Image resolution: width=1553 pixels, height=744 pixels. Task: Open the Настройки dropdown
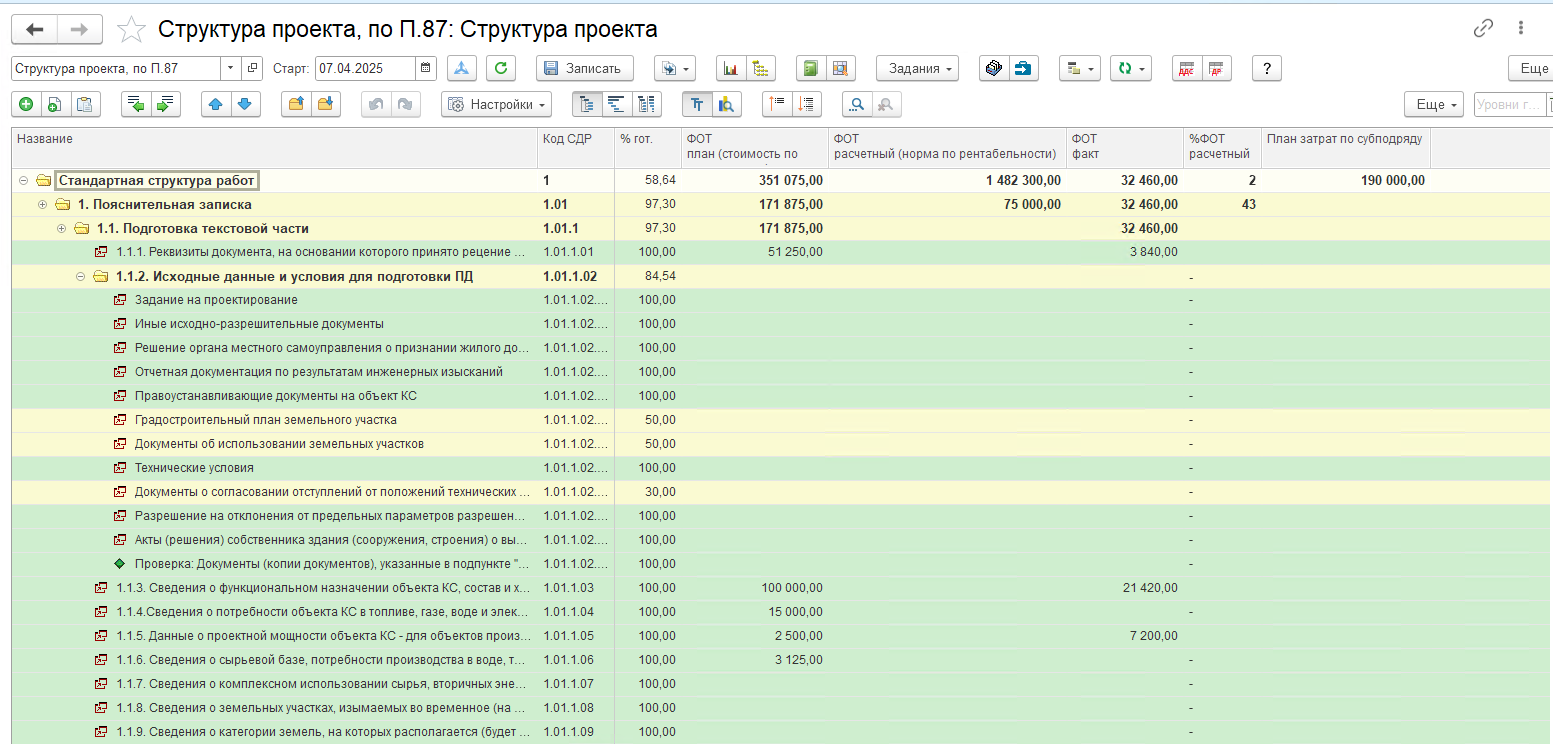(497, 104)
